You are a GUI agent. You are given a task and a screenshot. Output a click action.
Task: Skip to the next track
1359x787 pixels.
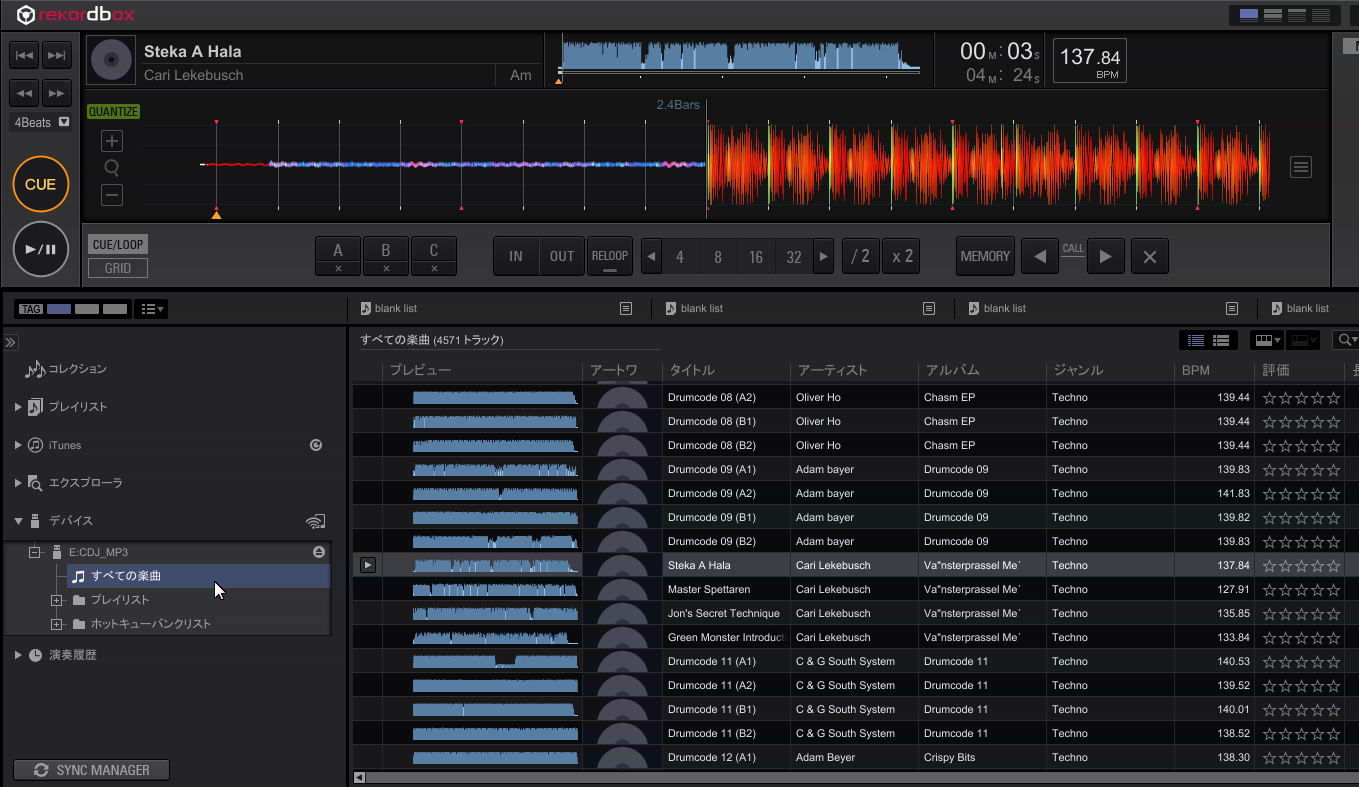(x=57, y=55)
